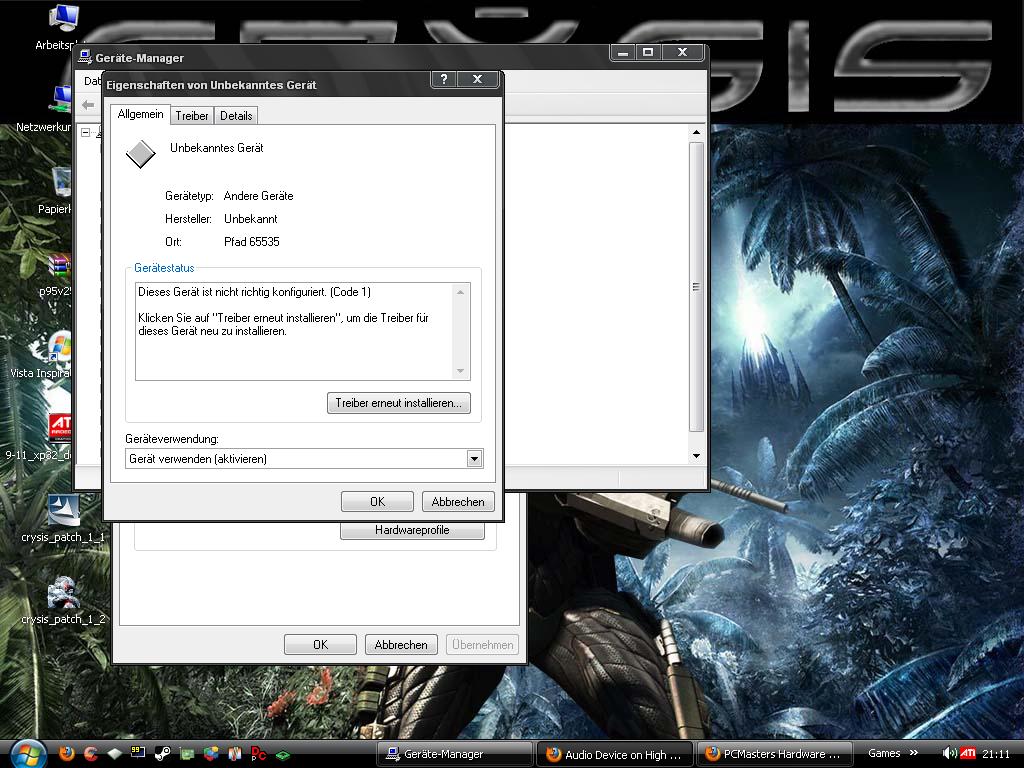Click OK in the system properties window

(x=320, y=645)
